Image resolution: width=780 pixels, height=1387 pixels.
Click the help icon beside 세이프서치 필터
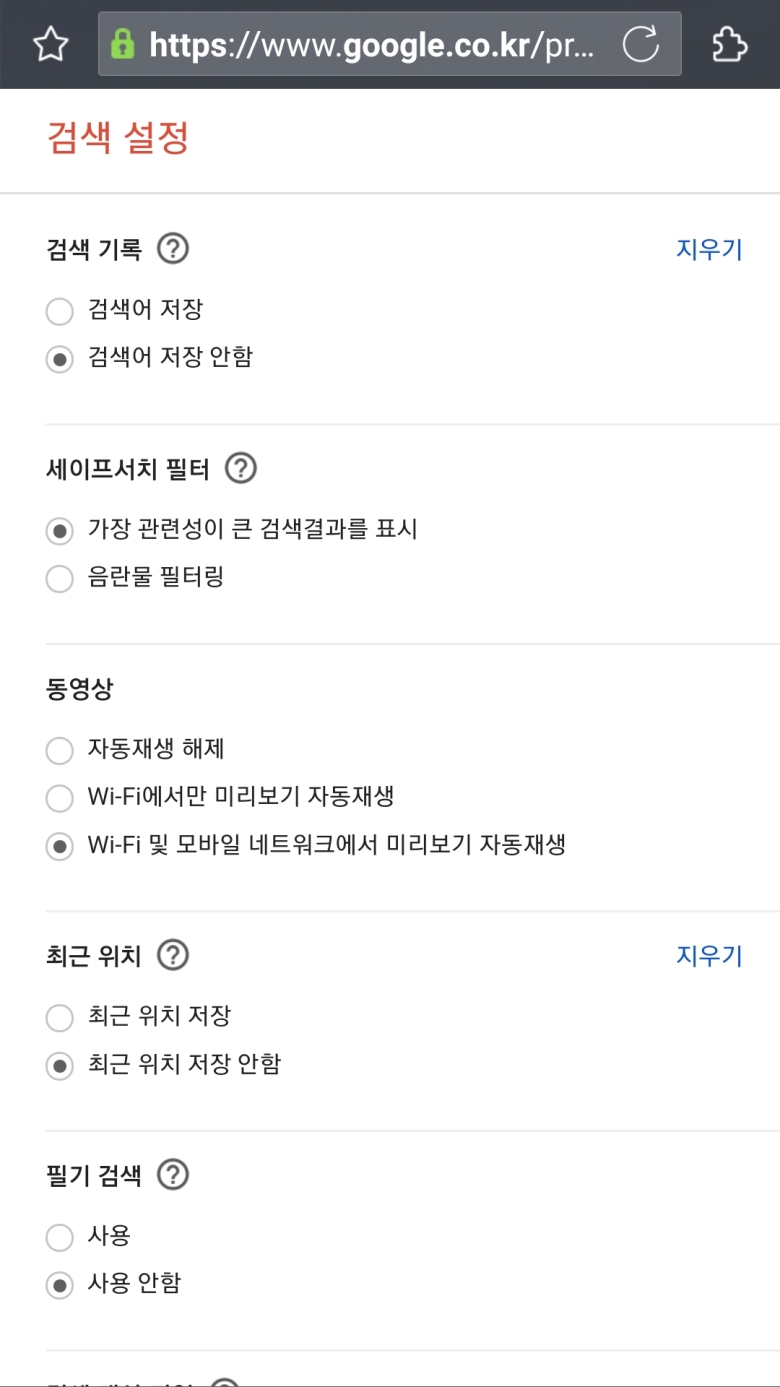click(240, 468)
